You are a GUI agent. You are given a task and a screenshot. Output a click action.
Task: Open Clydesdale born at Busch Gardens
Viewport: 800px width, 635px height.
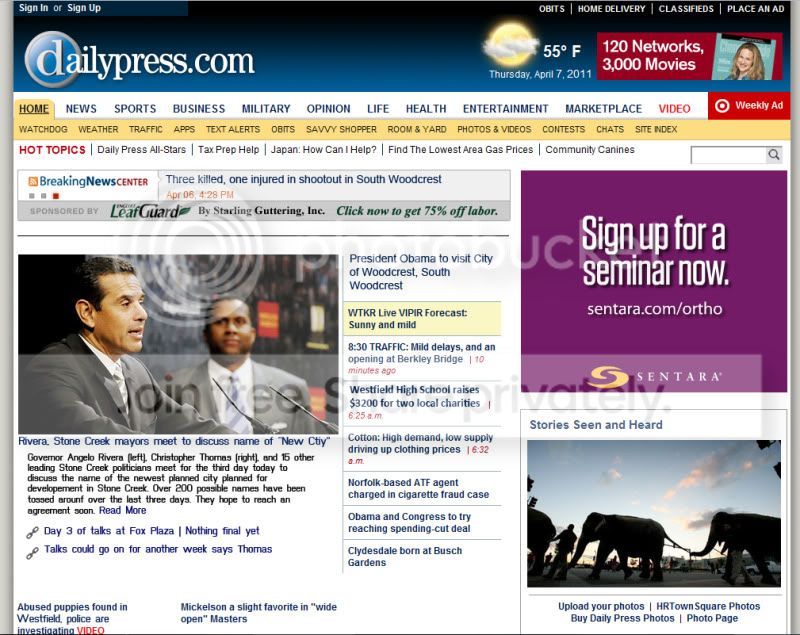[405, 556]
